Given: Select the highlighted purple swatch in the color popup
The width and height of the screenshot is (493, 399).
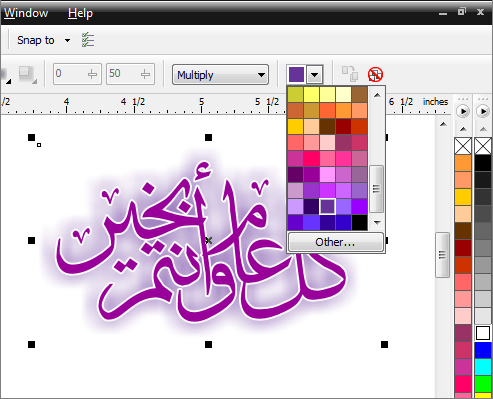Looking at the screenshot, I should (327, 207).
